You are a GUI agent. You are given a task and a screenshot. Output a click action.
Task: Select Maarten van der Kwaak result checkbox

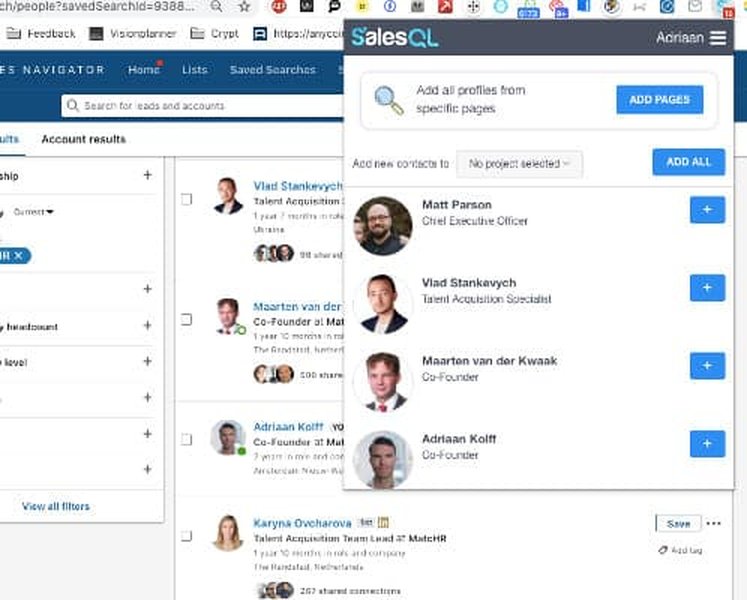click(x=187, y=319)
